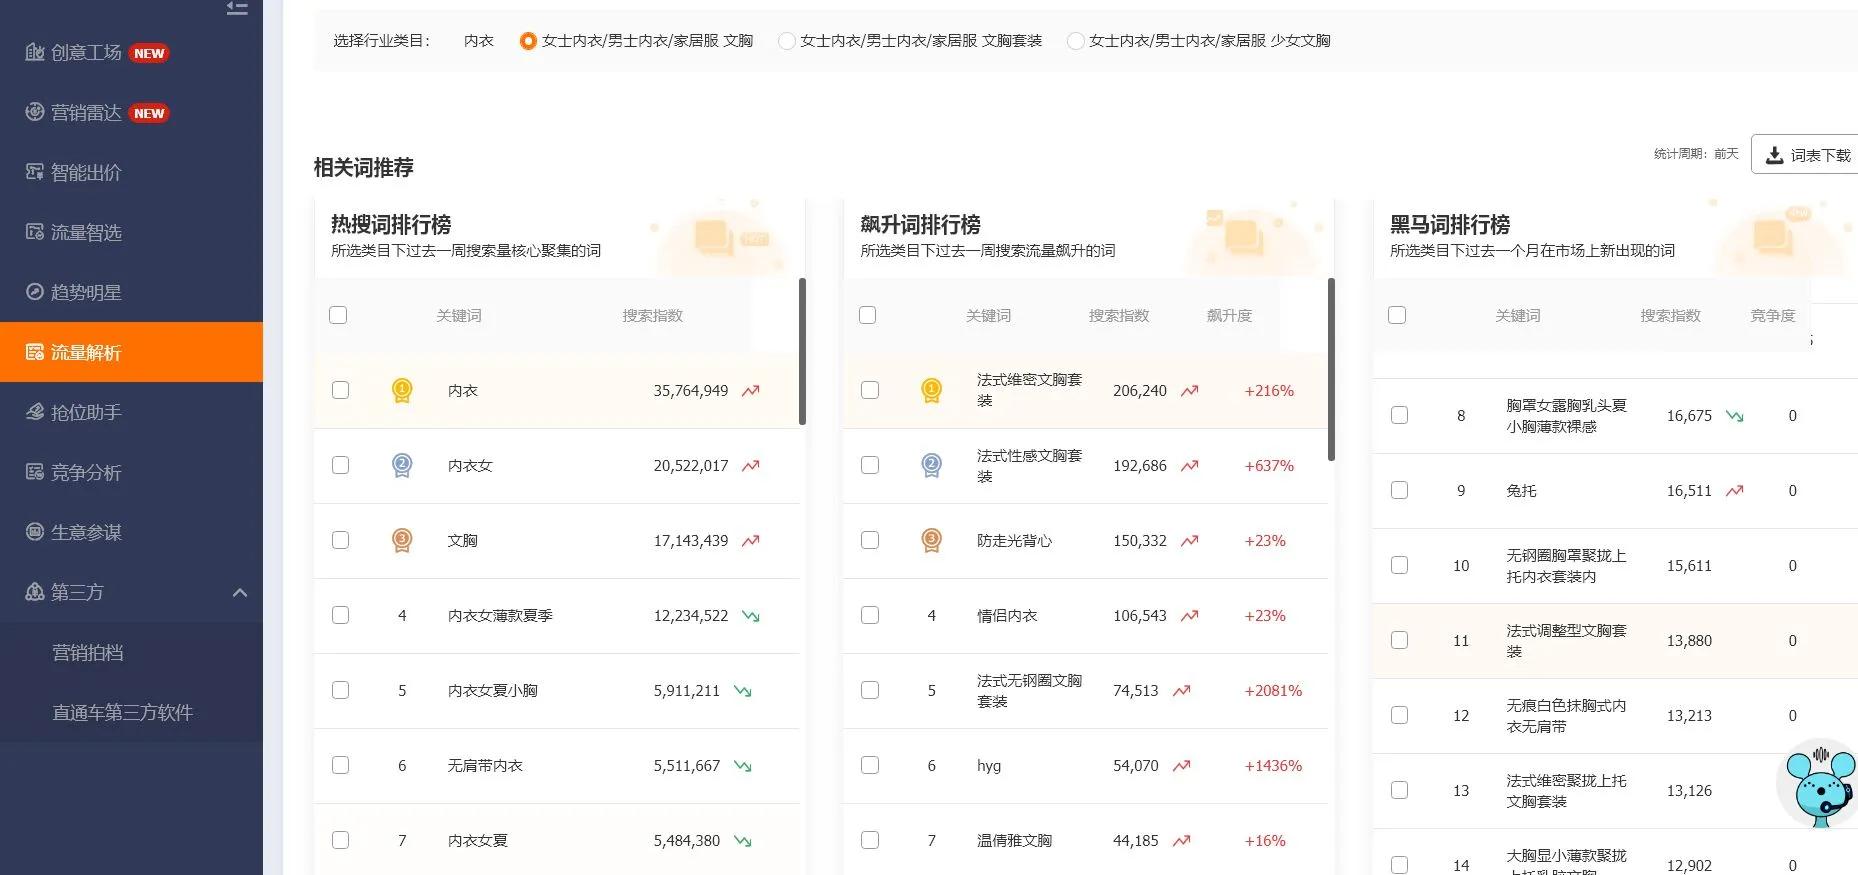Click the 第三方 sidebar icon
1858x875 pixels.
pyautogui.click(x=35, y=592)
